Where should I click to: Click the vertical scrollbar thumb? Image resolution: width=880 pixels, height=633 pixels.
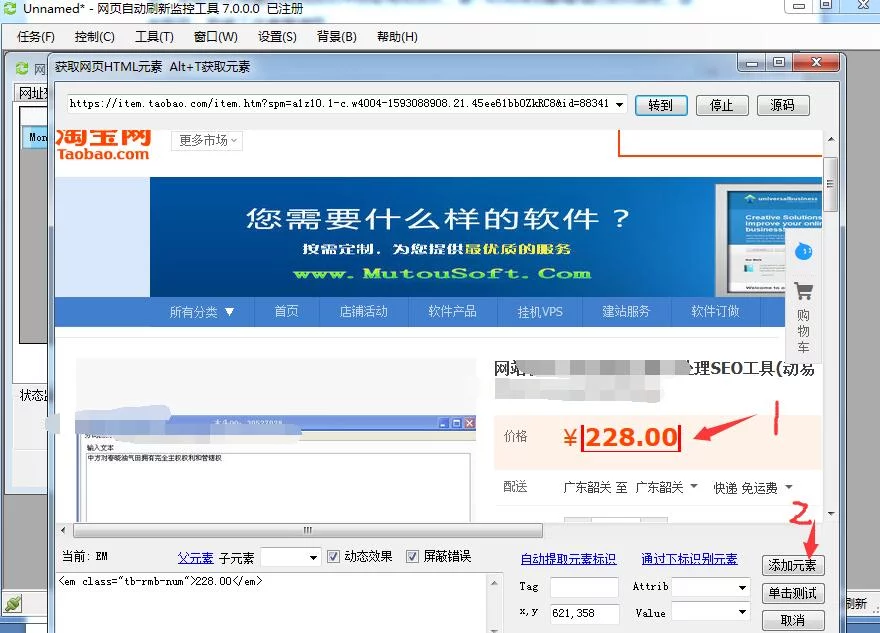[831, 184]
